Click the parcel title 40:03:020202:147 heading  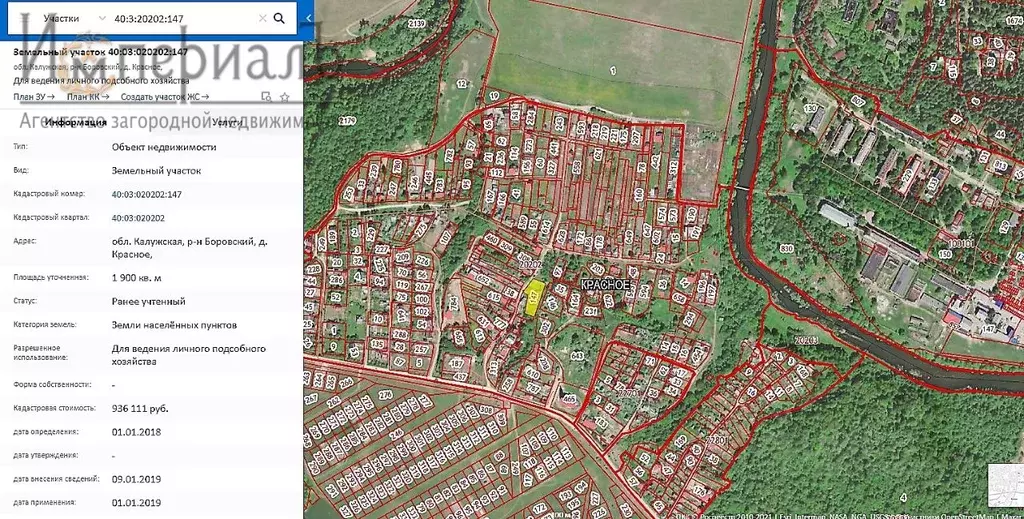(98, 50)
